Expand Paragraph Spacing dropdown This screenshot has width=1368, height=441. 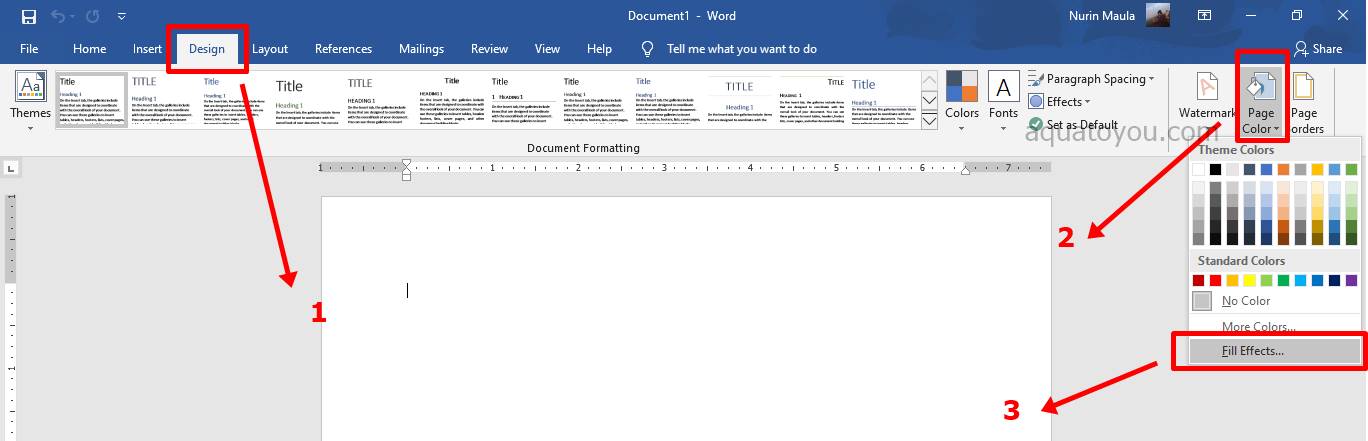(x=1092, y=79)
